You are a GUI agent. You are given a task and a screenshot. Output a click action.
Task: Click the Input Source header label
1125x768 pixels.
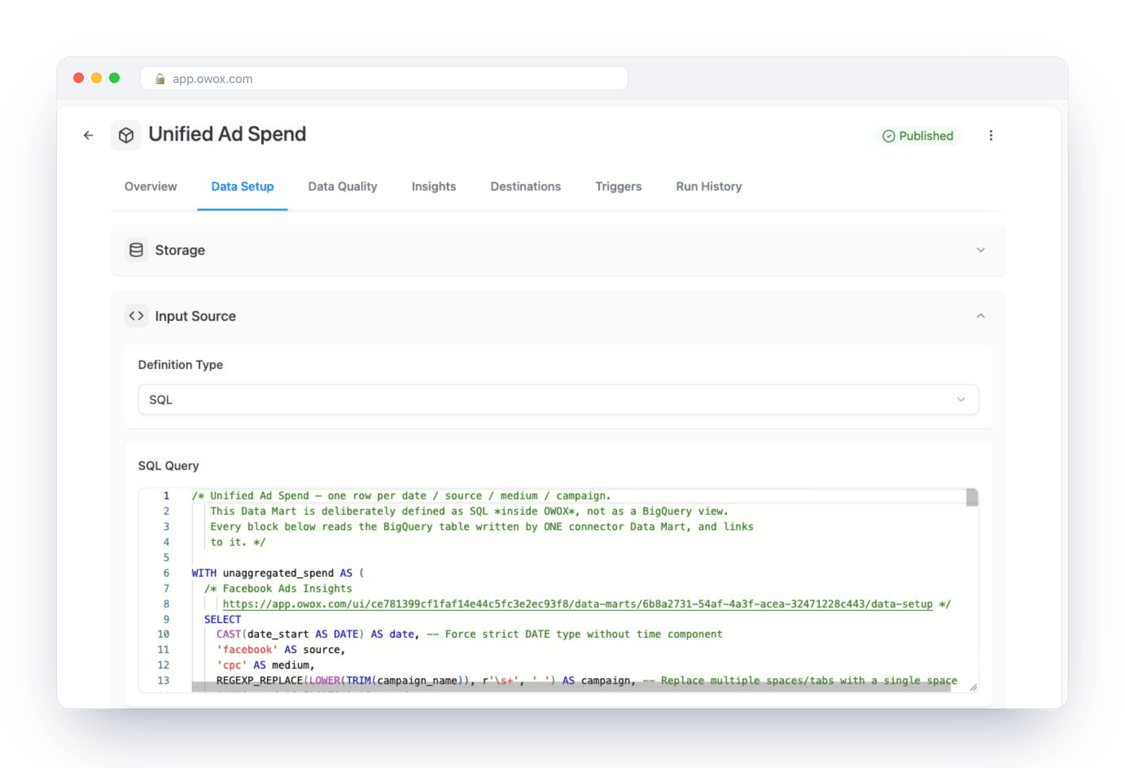click(x=195, y=317)
